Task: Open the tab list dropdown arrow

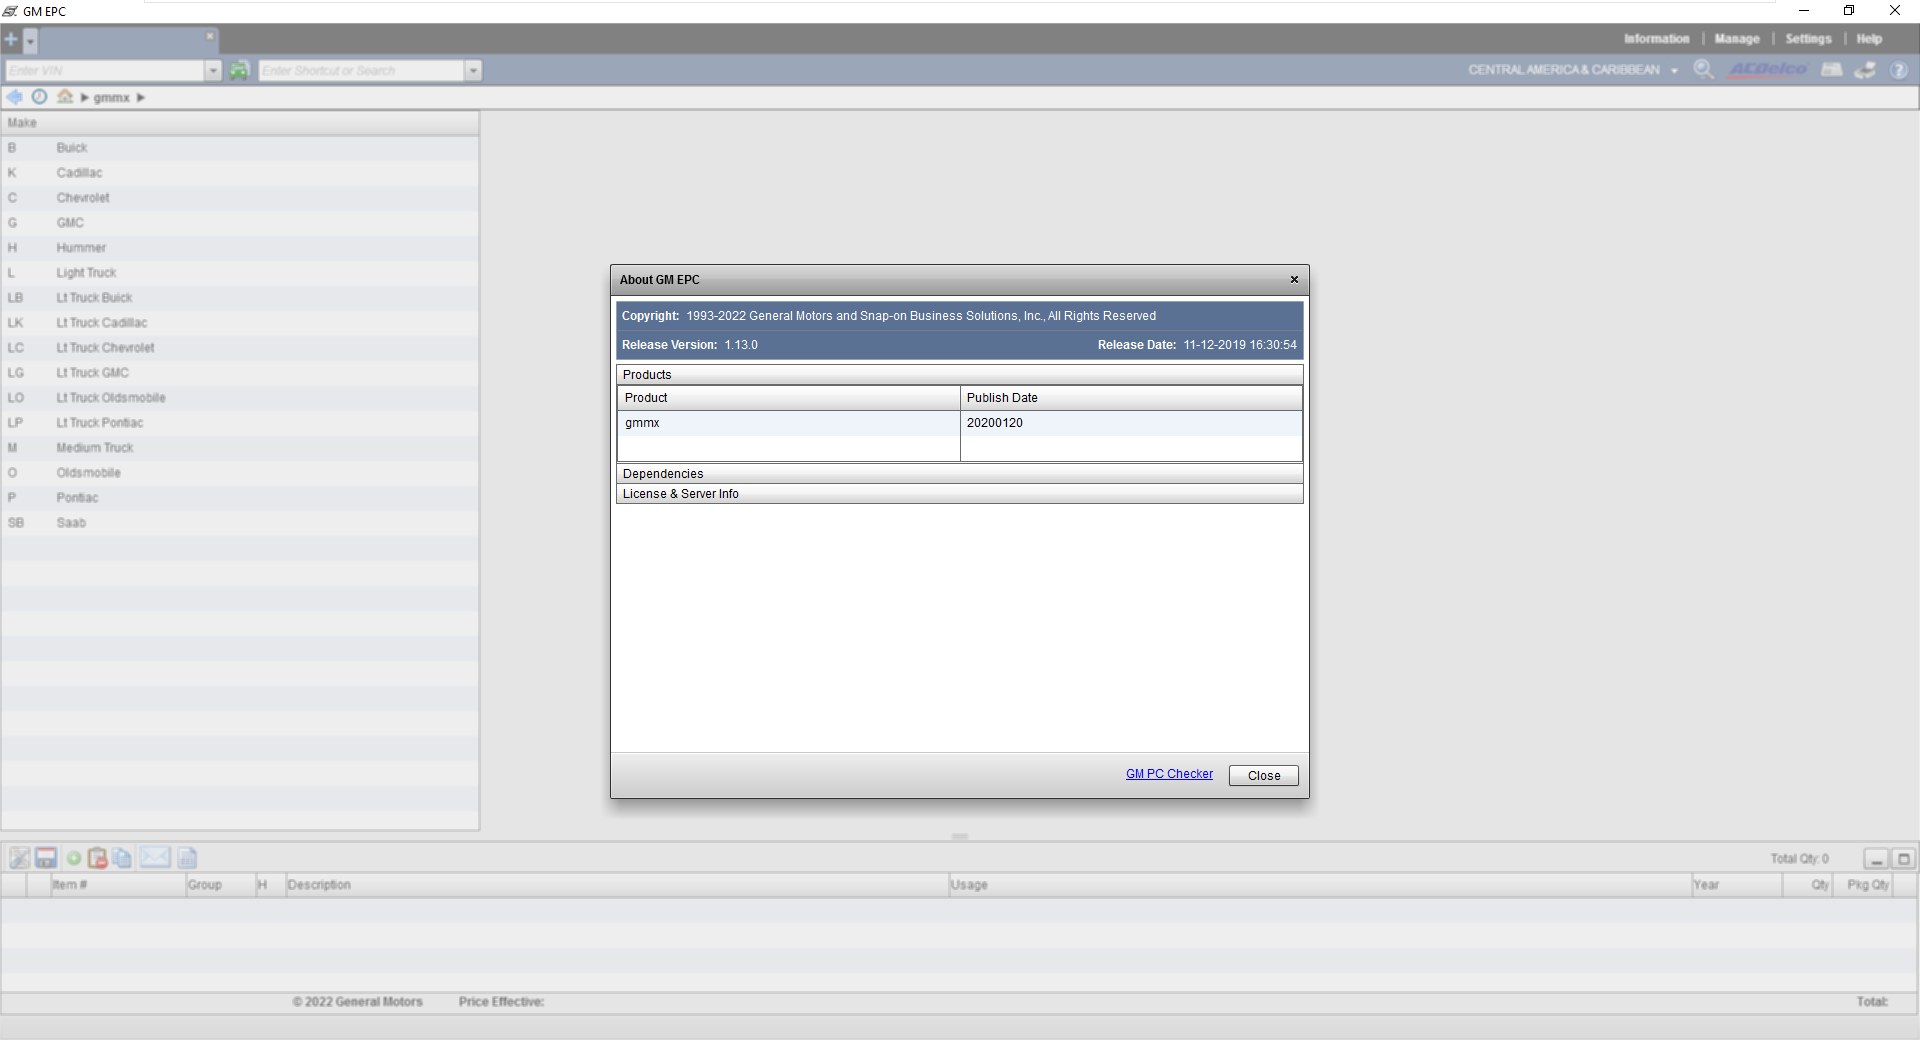Action: (x=31, y=41)
